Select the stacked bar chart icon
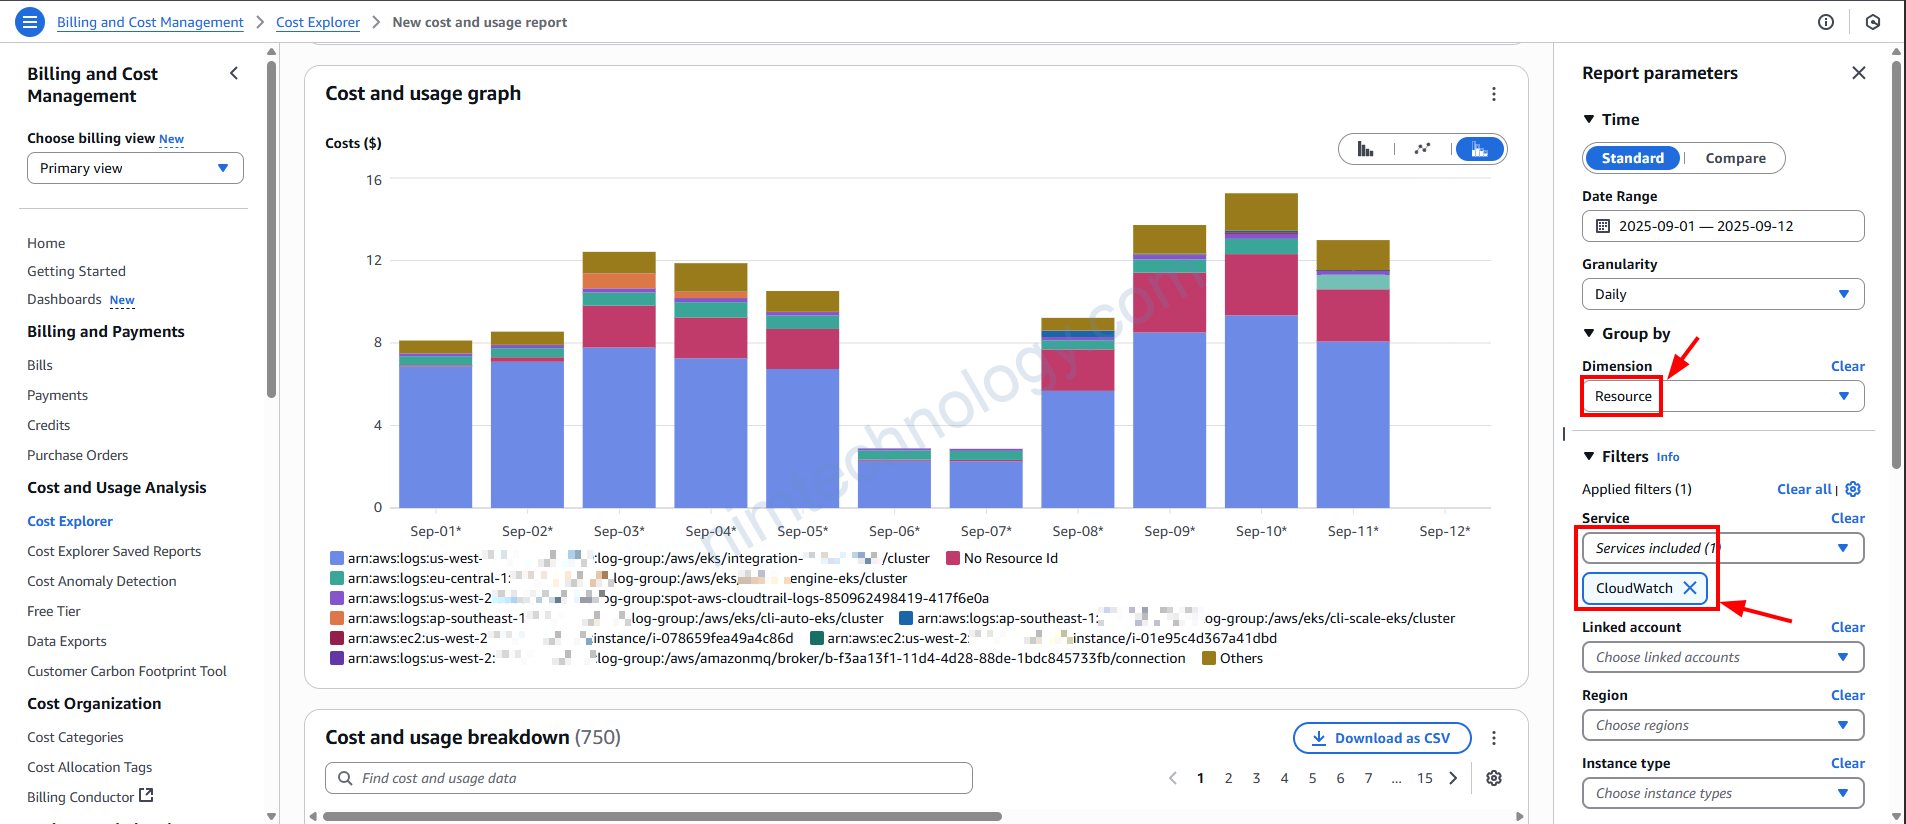Viewport: 1906px width, 824px height. coord(1479,150)
